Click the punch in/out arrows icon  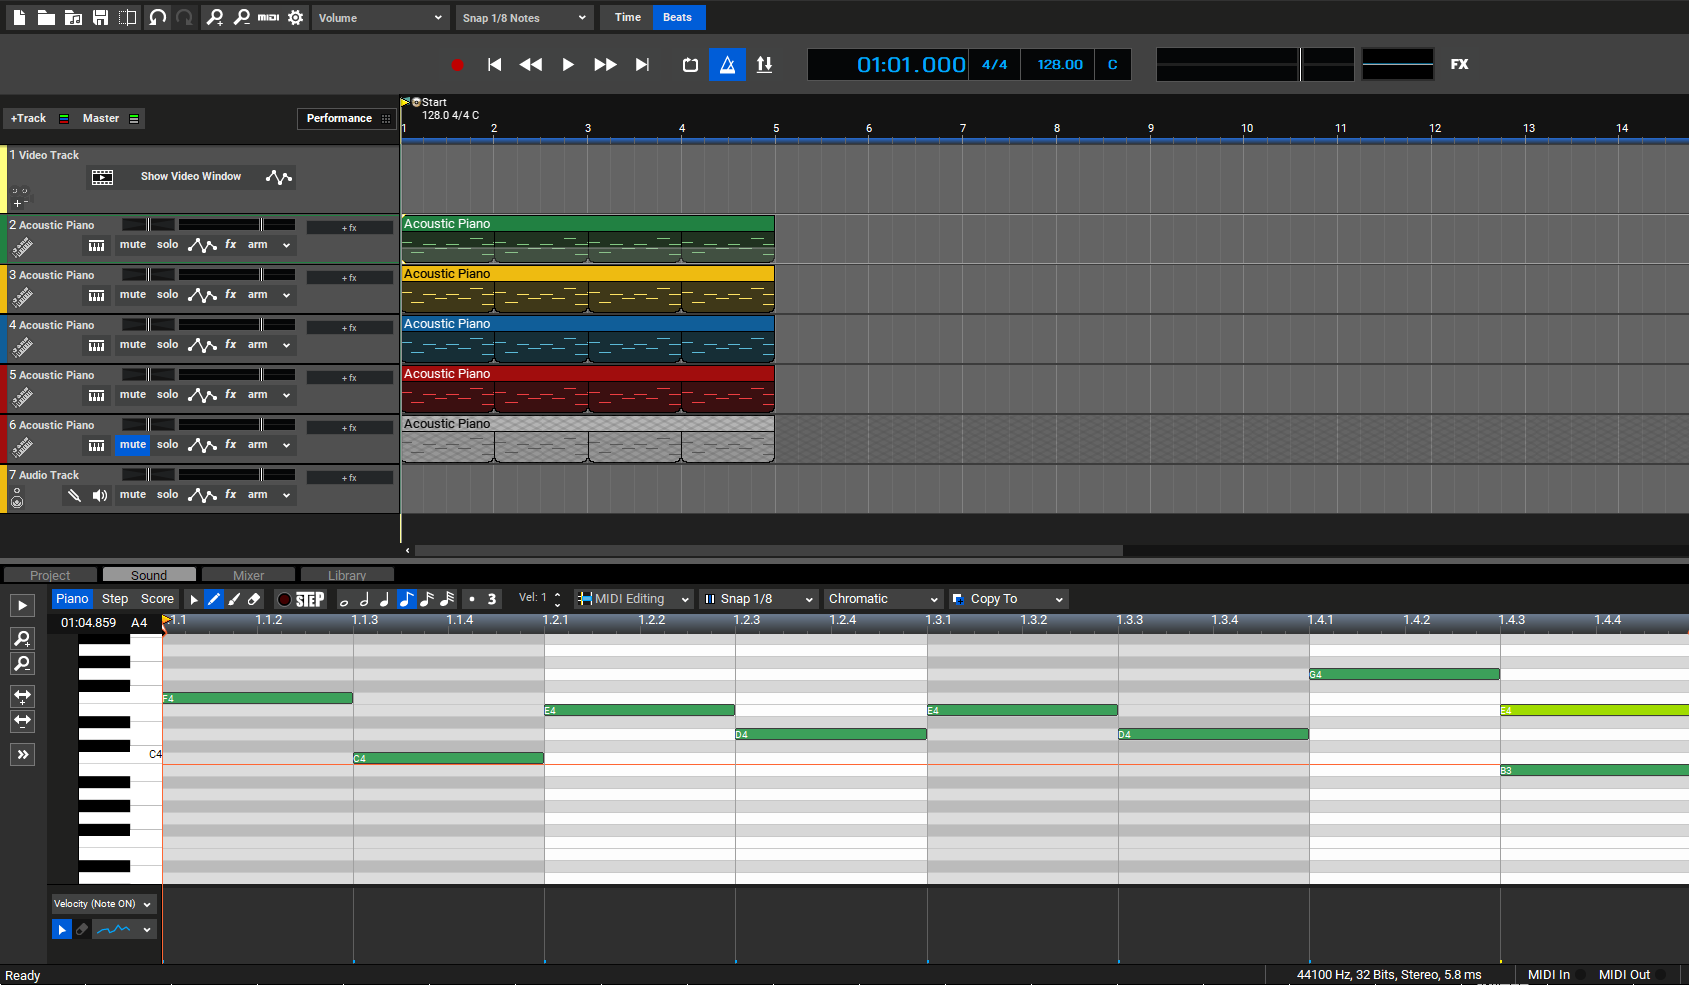(764, 65)
